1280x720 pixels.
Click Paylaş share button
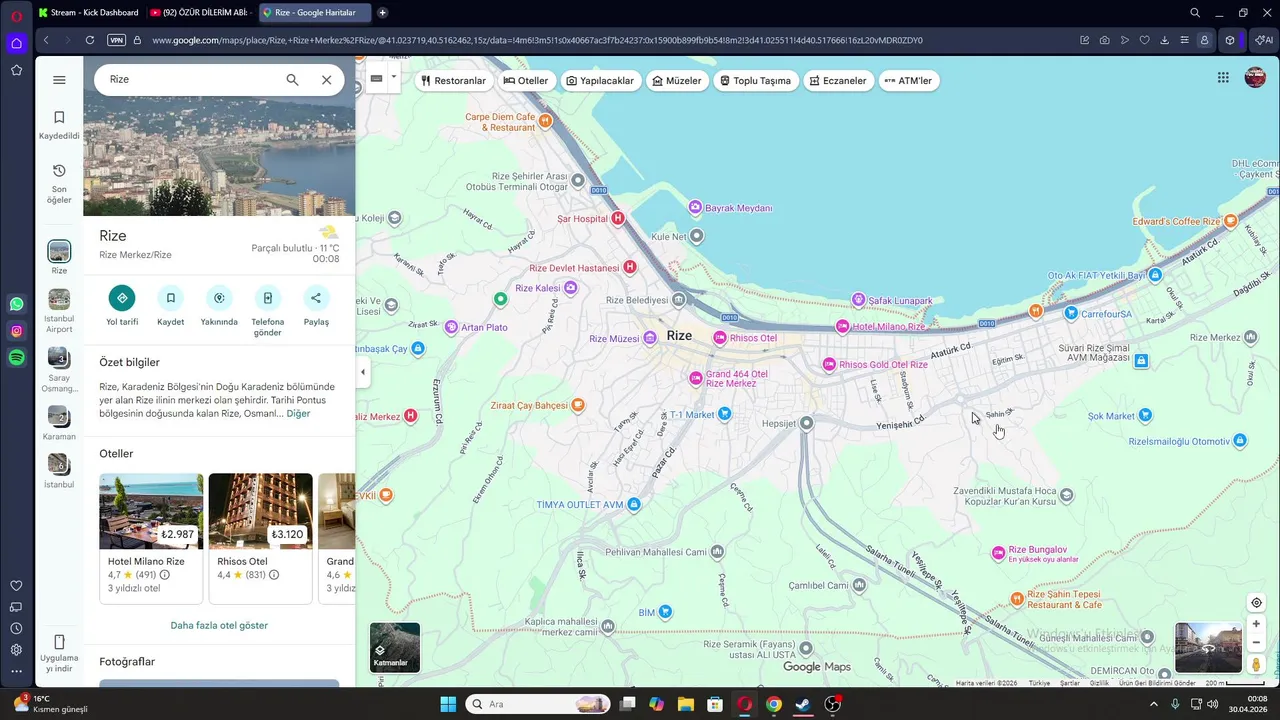coord(316,298)
